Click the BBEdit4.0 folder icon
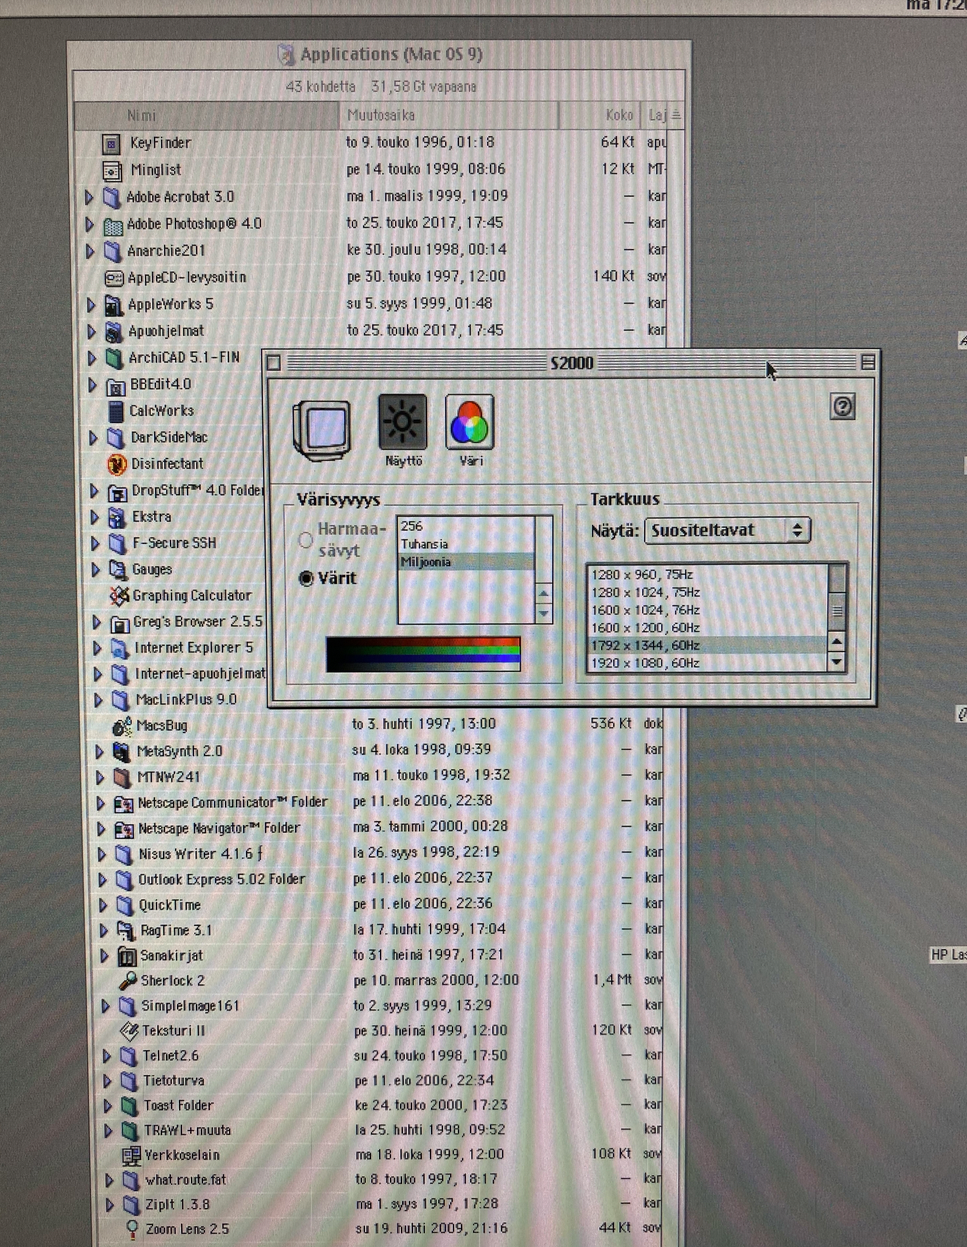Screen dimensions: 967x1247 116,385
